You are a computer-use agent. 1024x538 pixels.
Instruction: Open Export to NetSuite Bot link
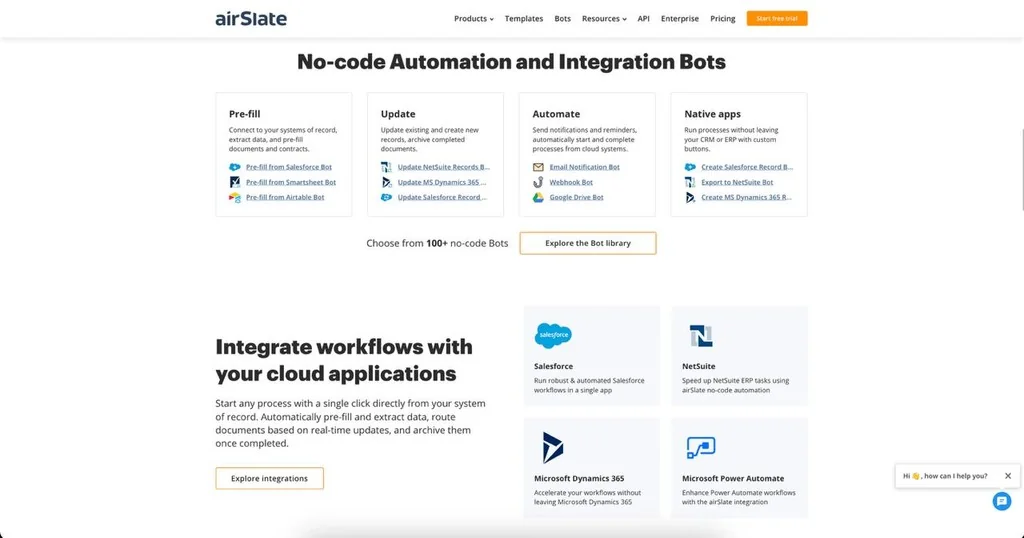point(737,182)
